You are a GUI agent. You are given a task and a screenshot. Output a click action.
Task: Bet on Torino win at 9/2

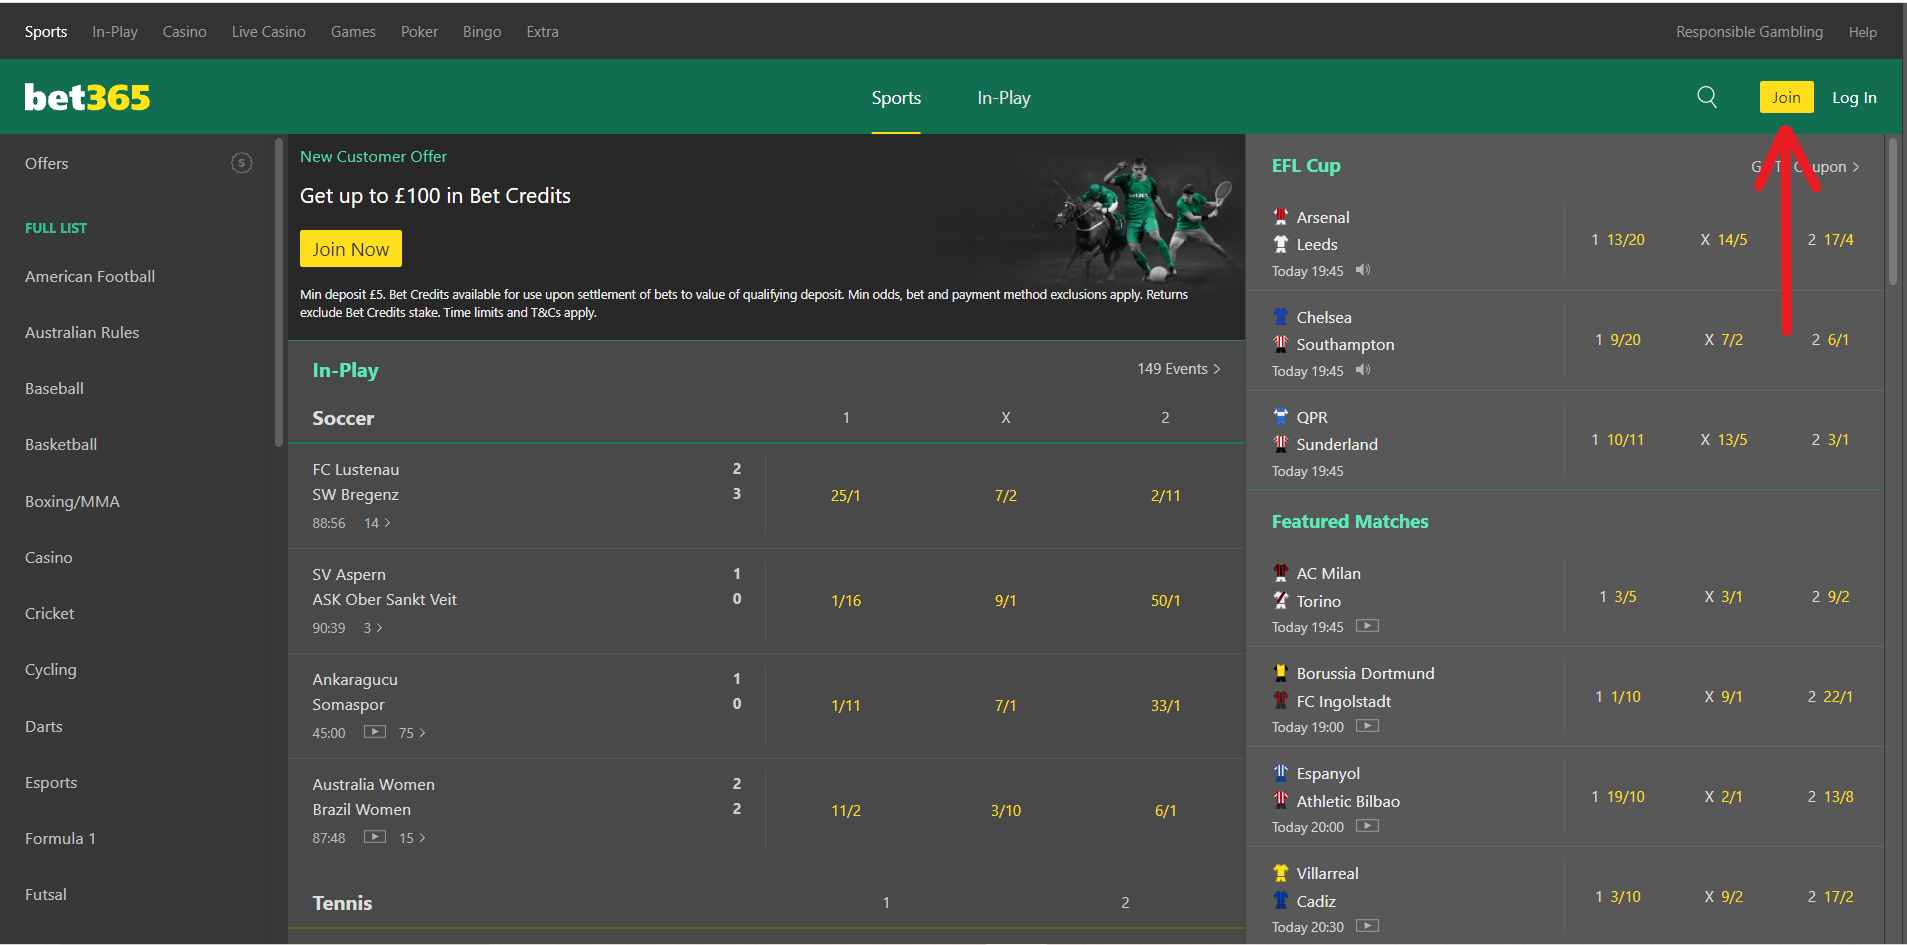tap(1830, 597)
